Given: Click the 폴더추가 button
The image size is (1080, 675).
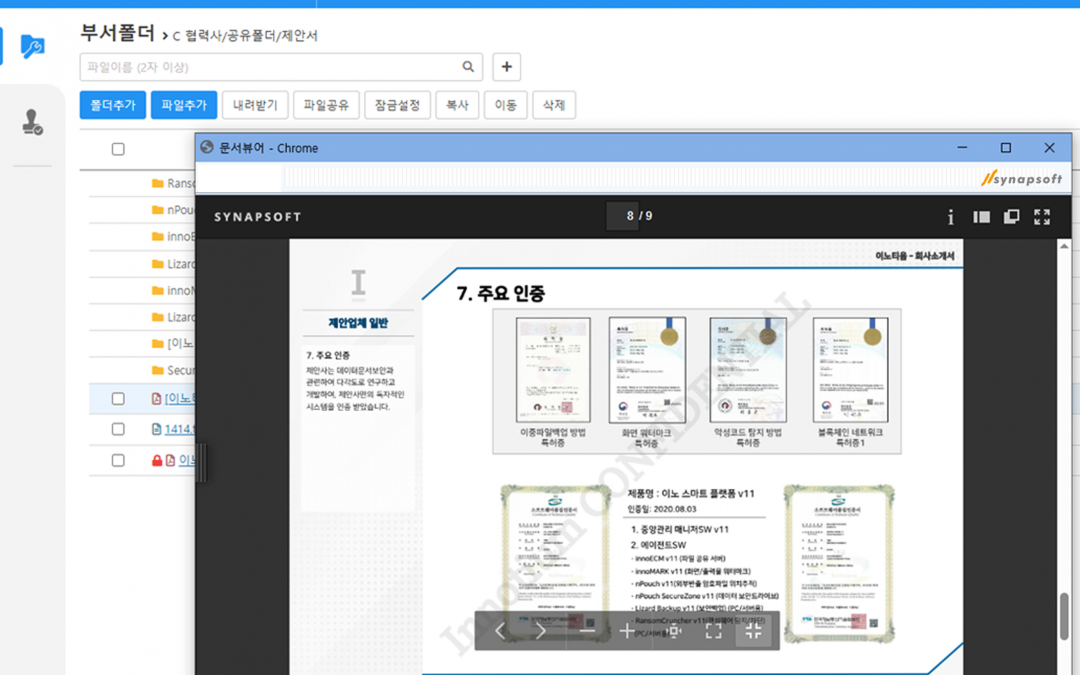Looking at the screenshot, I should pyautogui.click(x=112, y=105).
